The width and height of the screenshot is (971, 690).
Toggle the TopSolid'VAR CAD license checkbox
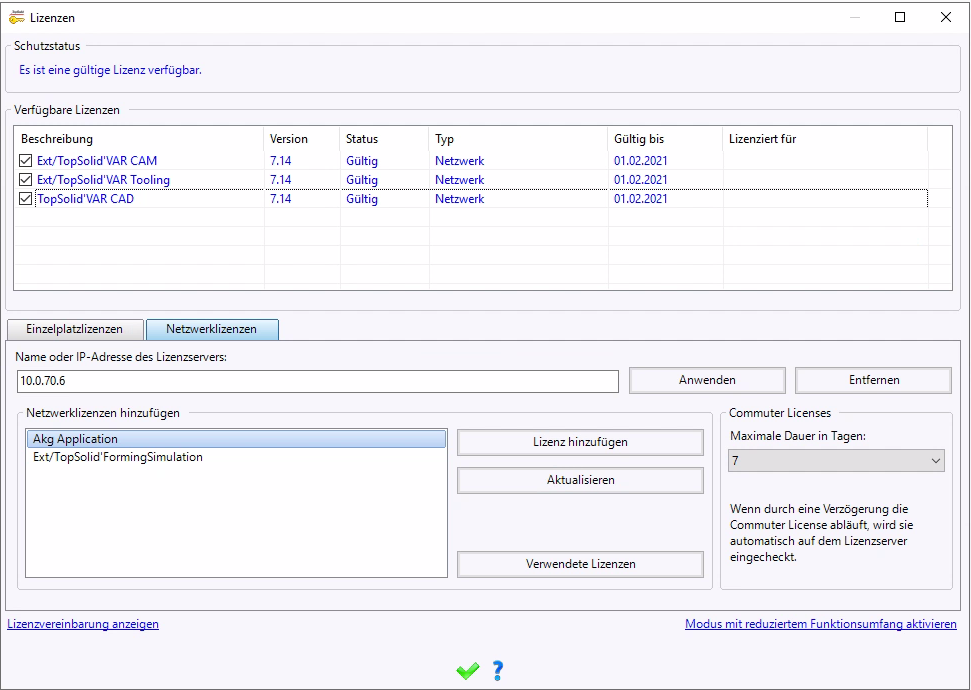click(25, 199)
